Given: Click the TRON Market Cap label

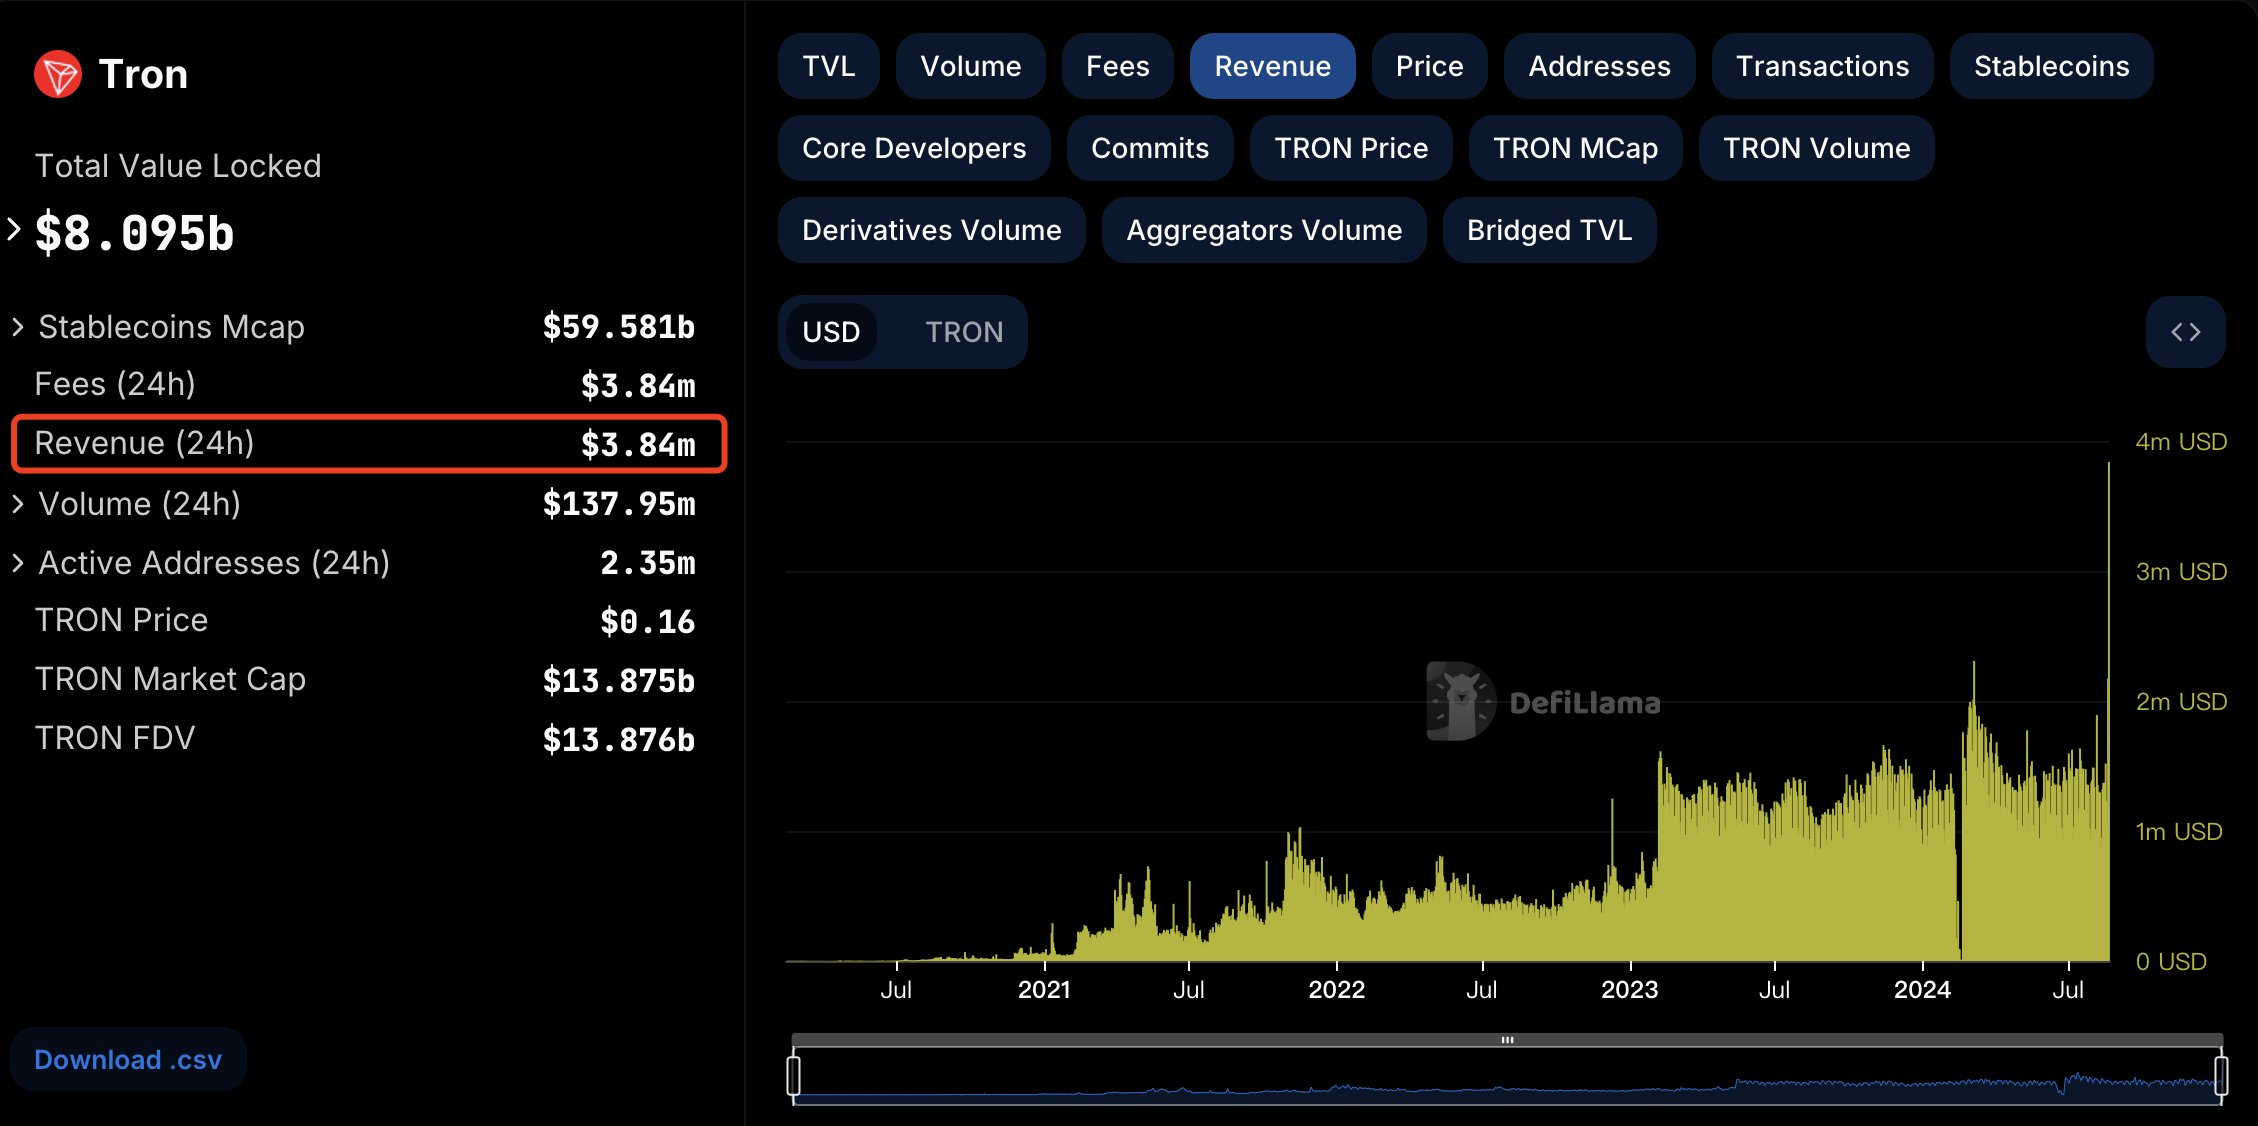Looking at the screenshot, I should pyautogui.click(x=170, y=679).
